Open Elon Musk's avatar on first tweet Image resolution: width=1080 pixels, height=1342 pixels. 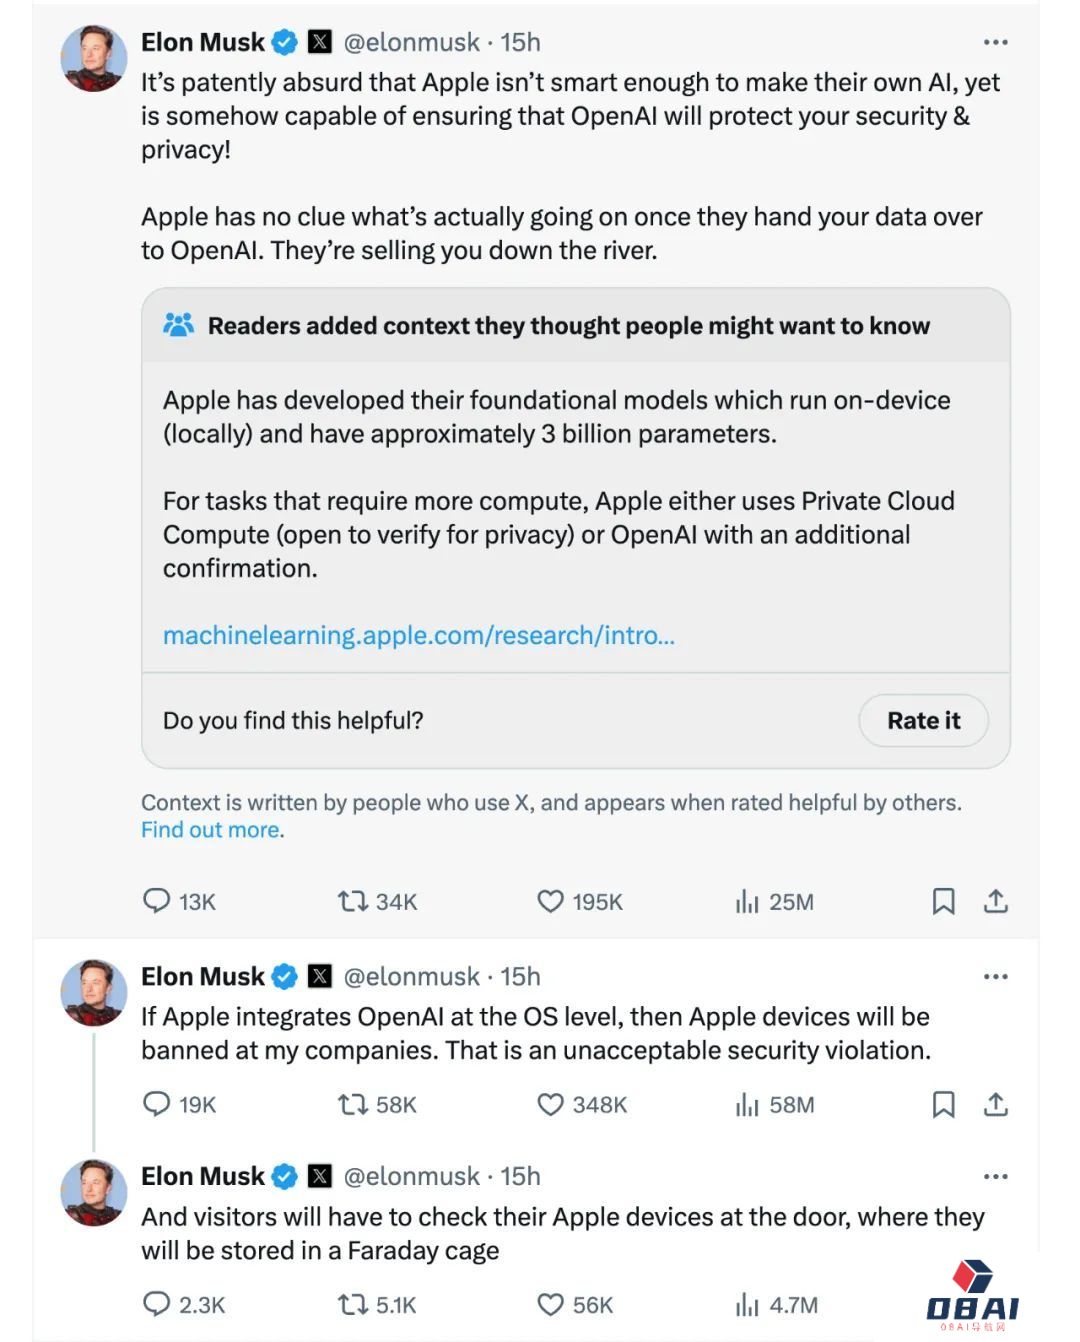coord(94,58)
